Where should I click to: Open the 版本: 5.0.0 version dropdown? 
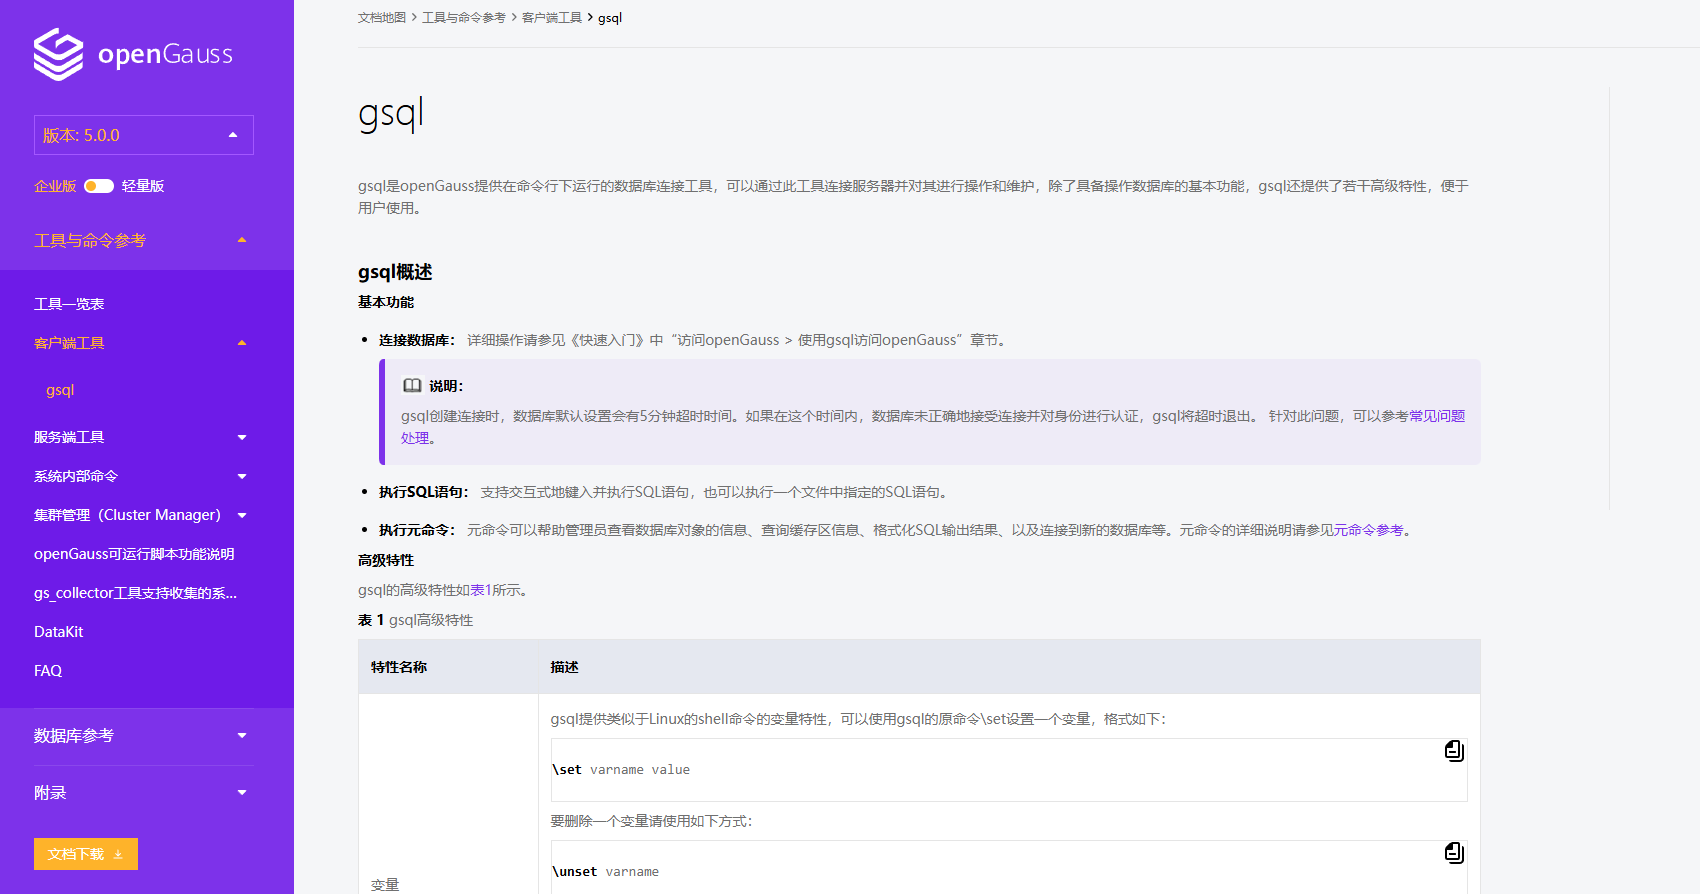tap(144, 135)
